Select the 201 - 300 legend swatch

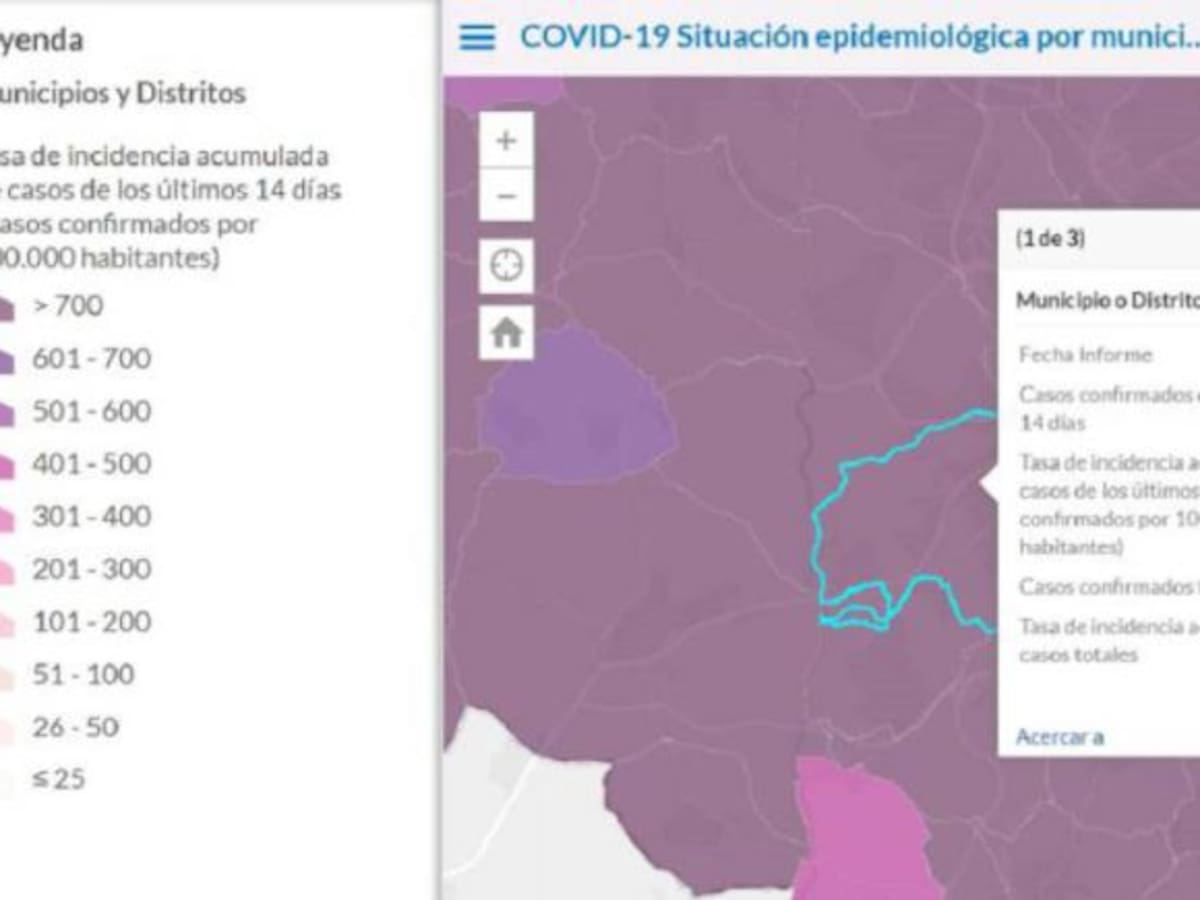(5, 572)
